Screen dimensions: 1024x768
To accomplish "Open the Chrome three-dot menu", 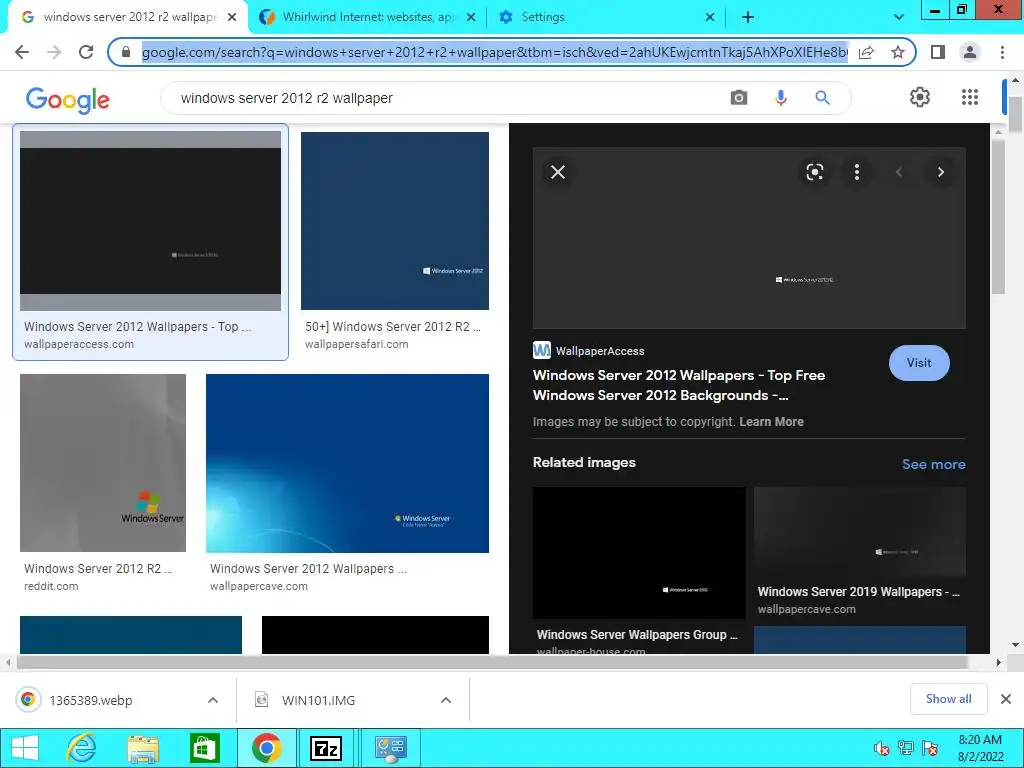I will (x=1002, y=52).
